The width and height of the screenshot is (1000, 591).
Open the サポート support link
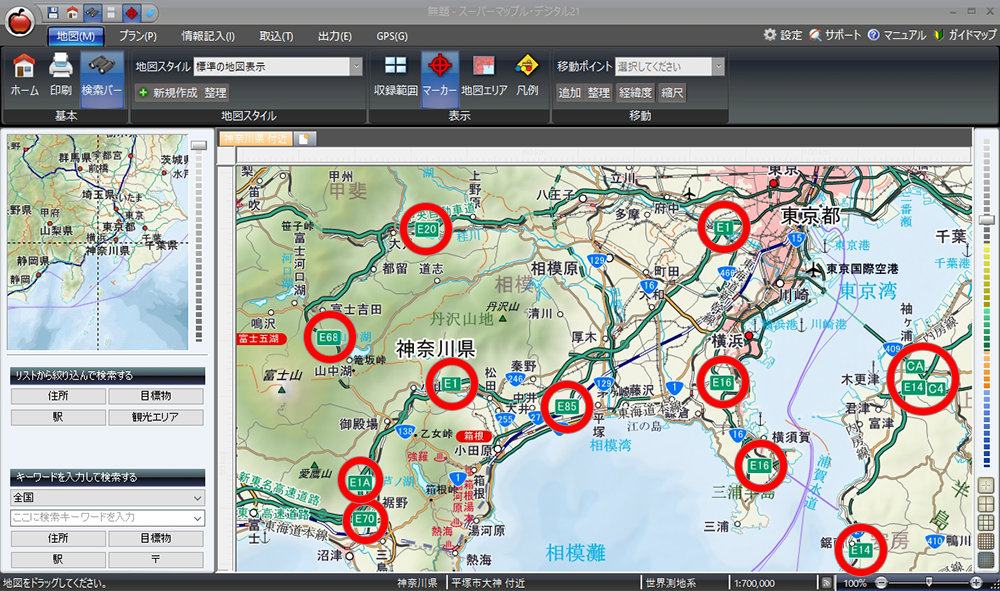[835, 35]
